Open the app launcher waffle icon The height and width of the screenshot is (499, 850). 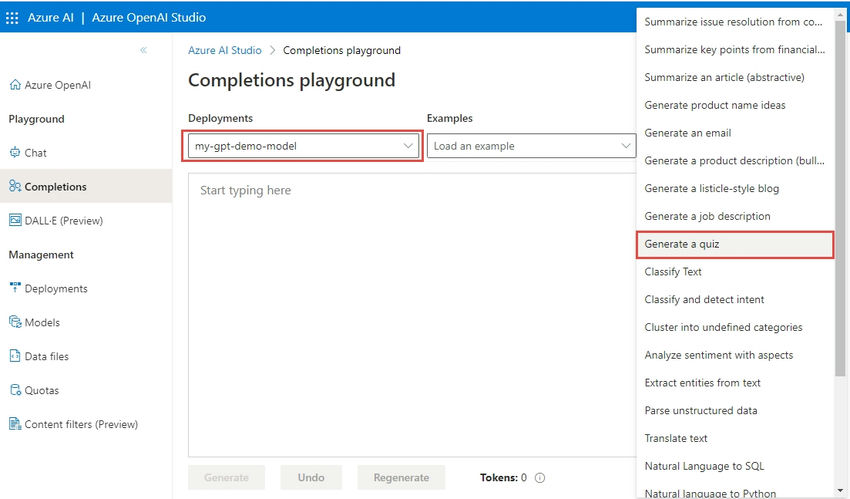pyautogui.click(x=12, y=18)
